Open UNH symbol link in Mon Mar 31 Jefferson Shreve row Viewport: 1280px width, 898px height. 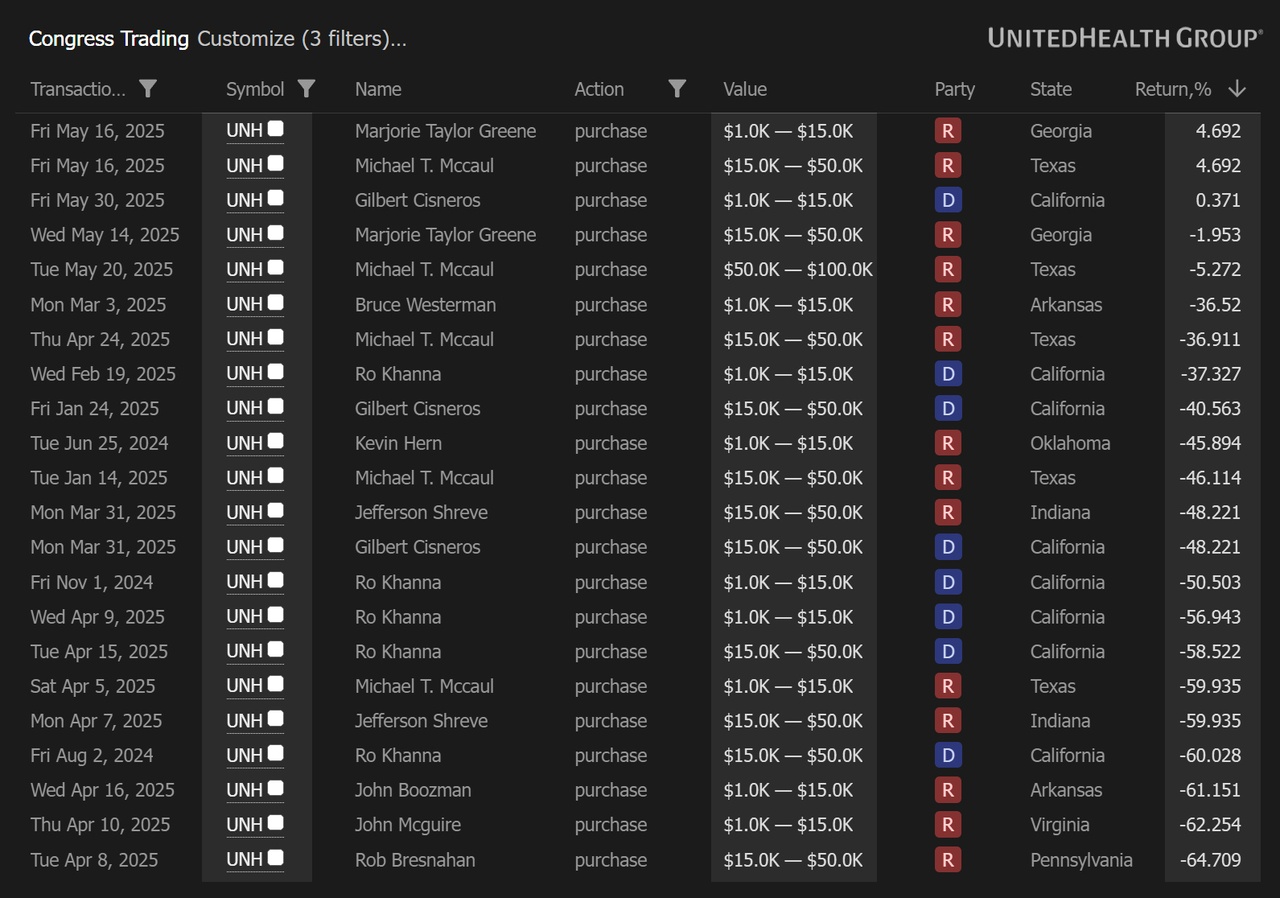[244, 512]
